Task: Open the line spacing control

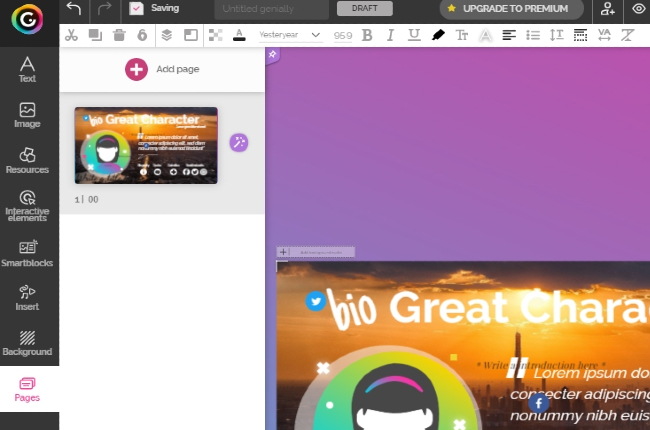Action: (556, 35)
